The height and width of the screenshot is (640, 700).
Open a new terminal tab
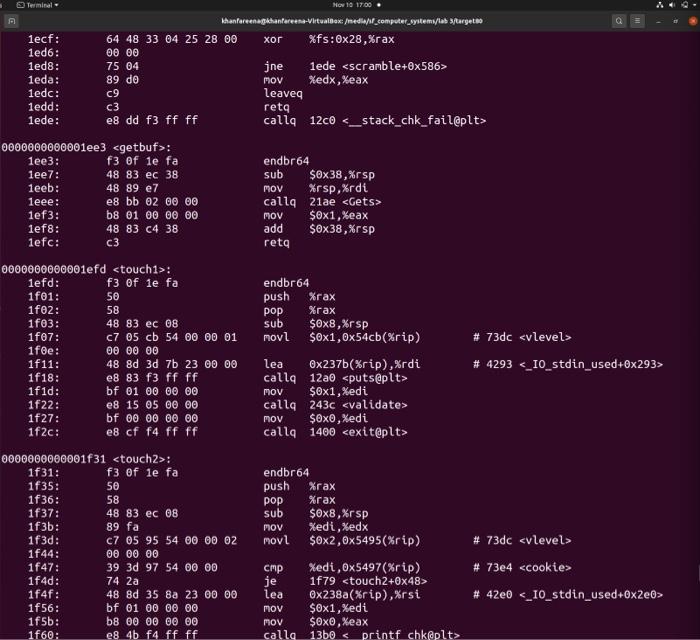point(12,21)
